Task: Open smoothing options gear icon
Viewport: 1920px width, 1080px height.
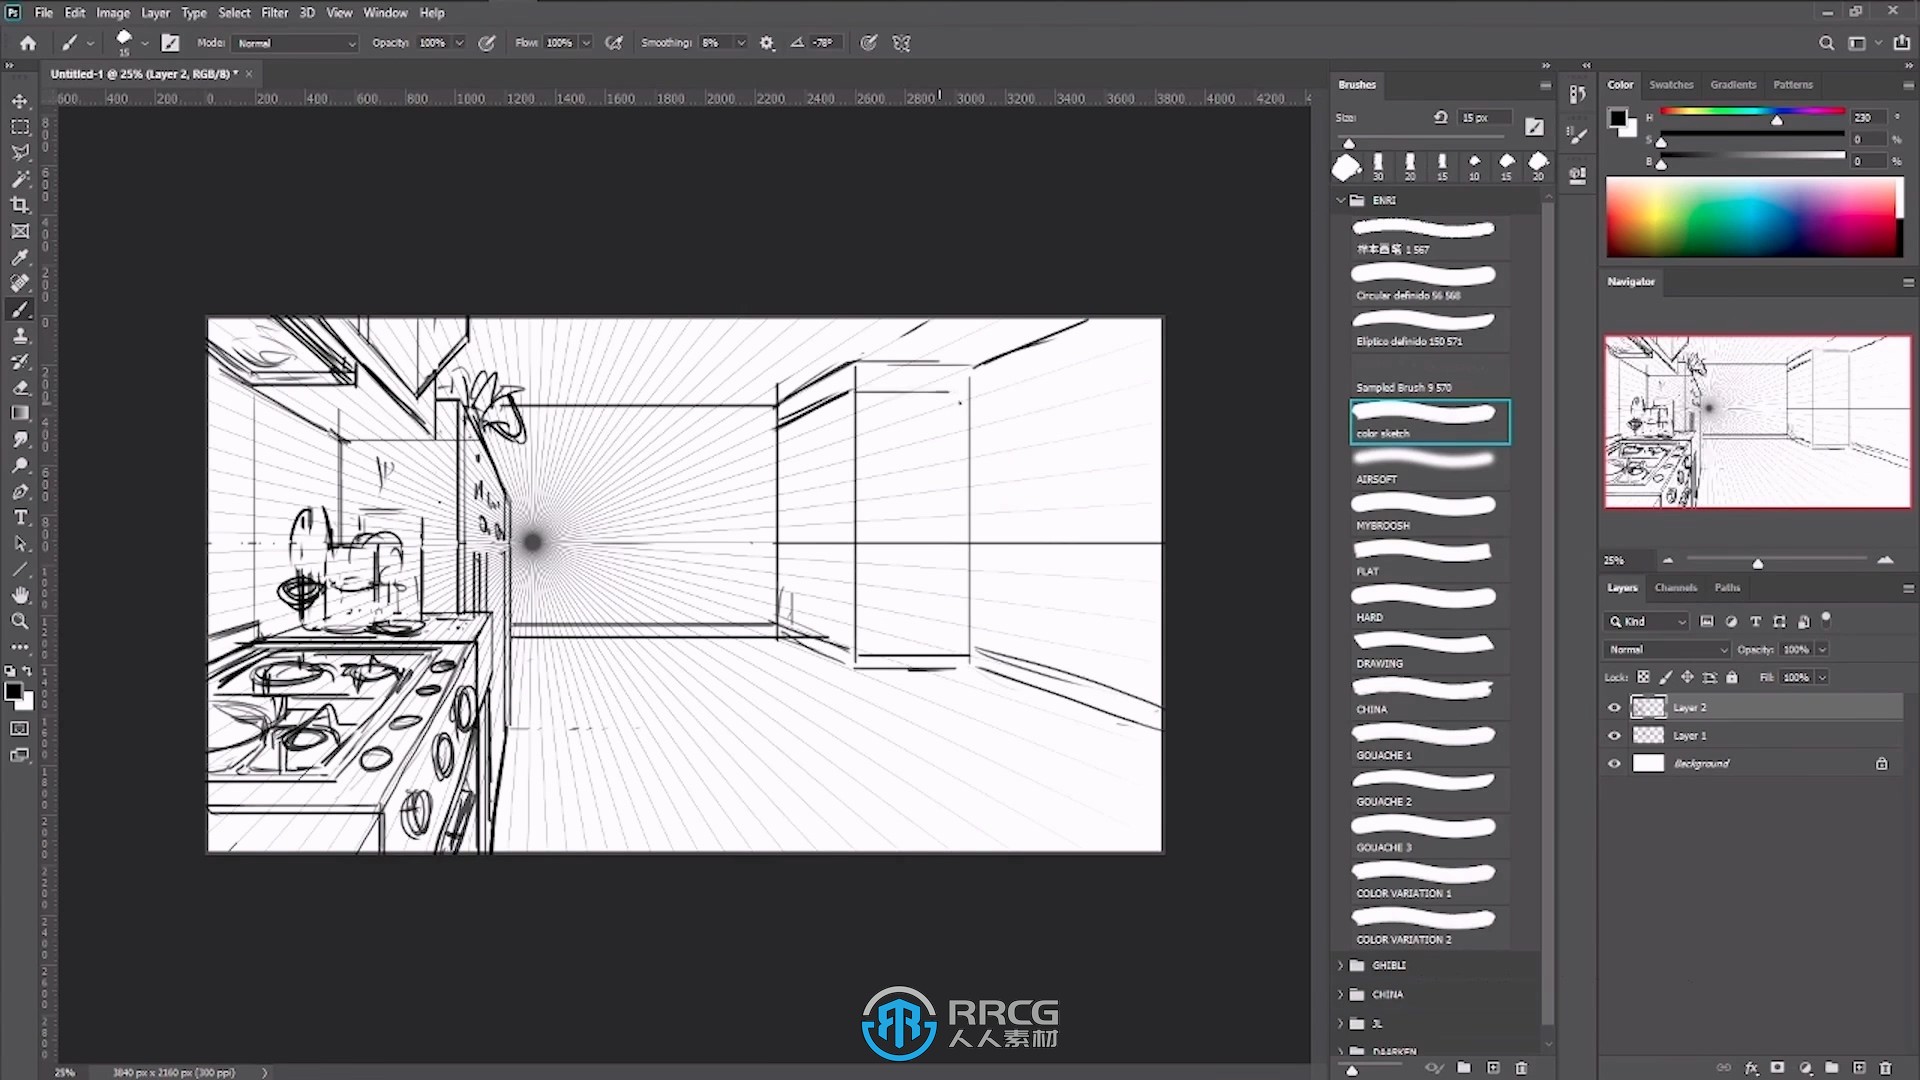Action: pos(767,43)
